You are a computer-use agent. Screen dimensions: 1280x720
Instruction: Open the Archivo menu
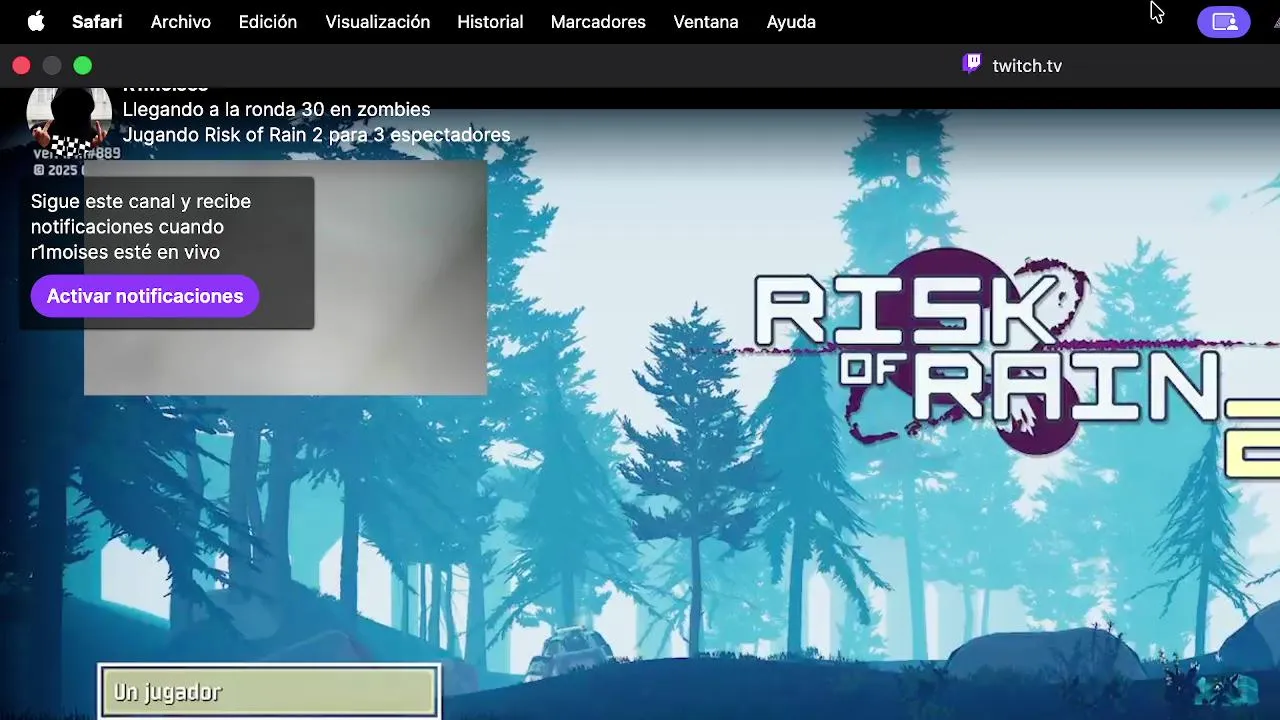tap(180, 21)
